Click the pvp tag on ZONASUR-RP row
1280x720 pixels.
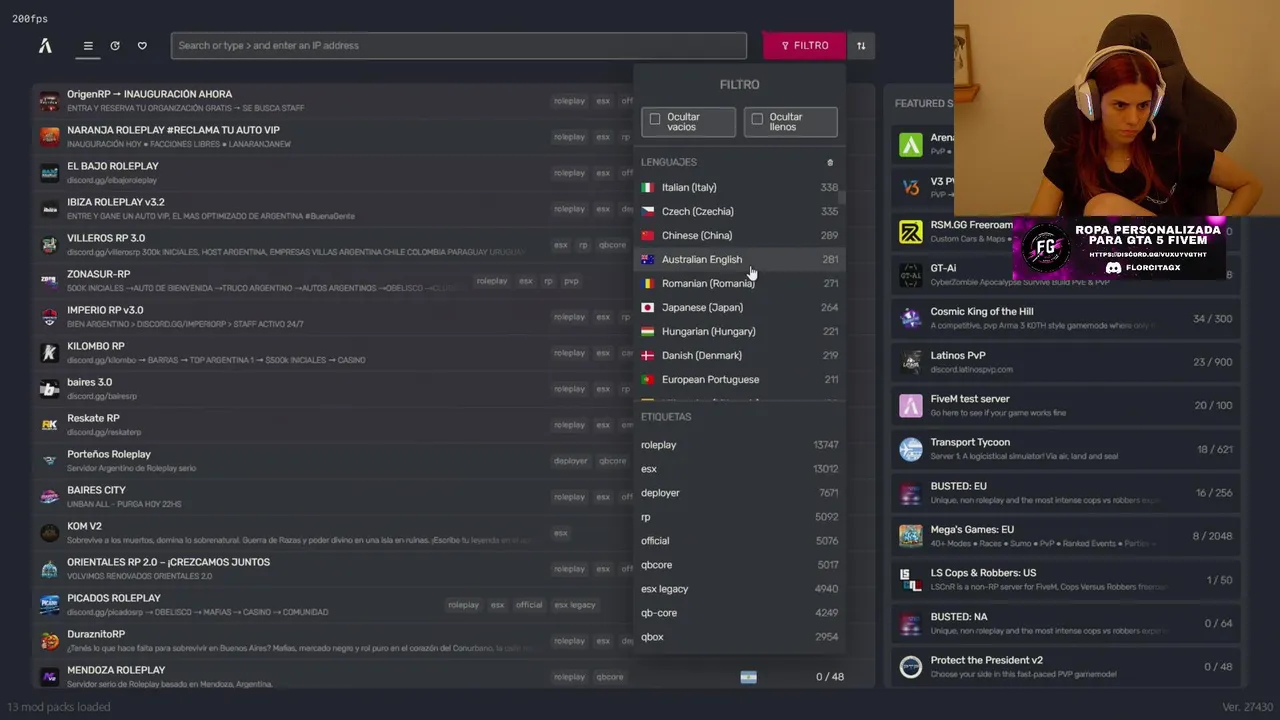pyautogui.click(x=571, y=281)
